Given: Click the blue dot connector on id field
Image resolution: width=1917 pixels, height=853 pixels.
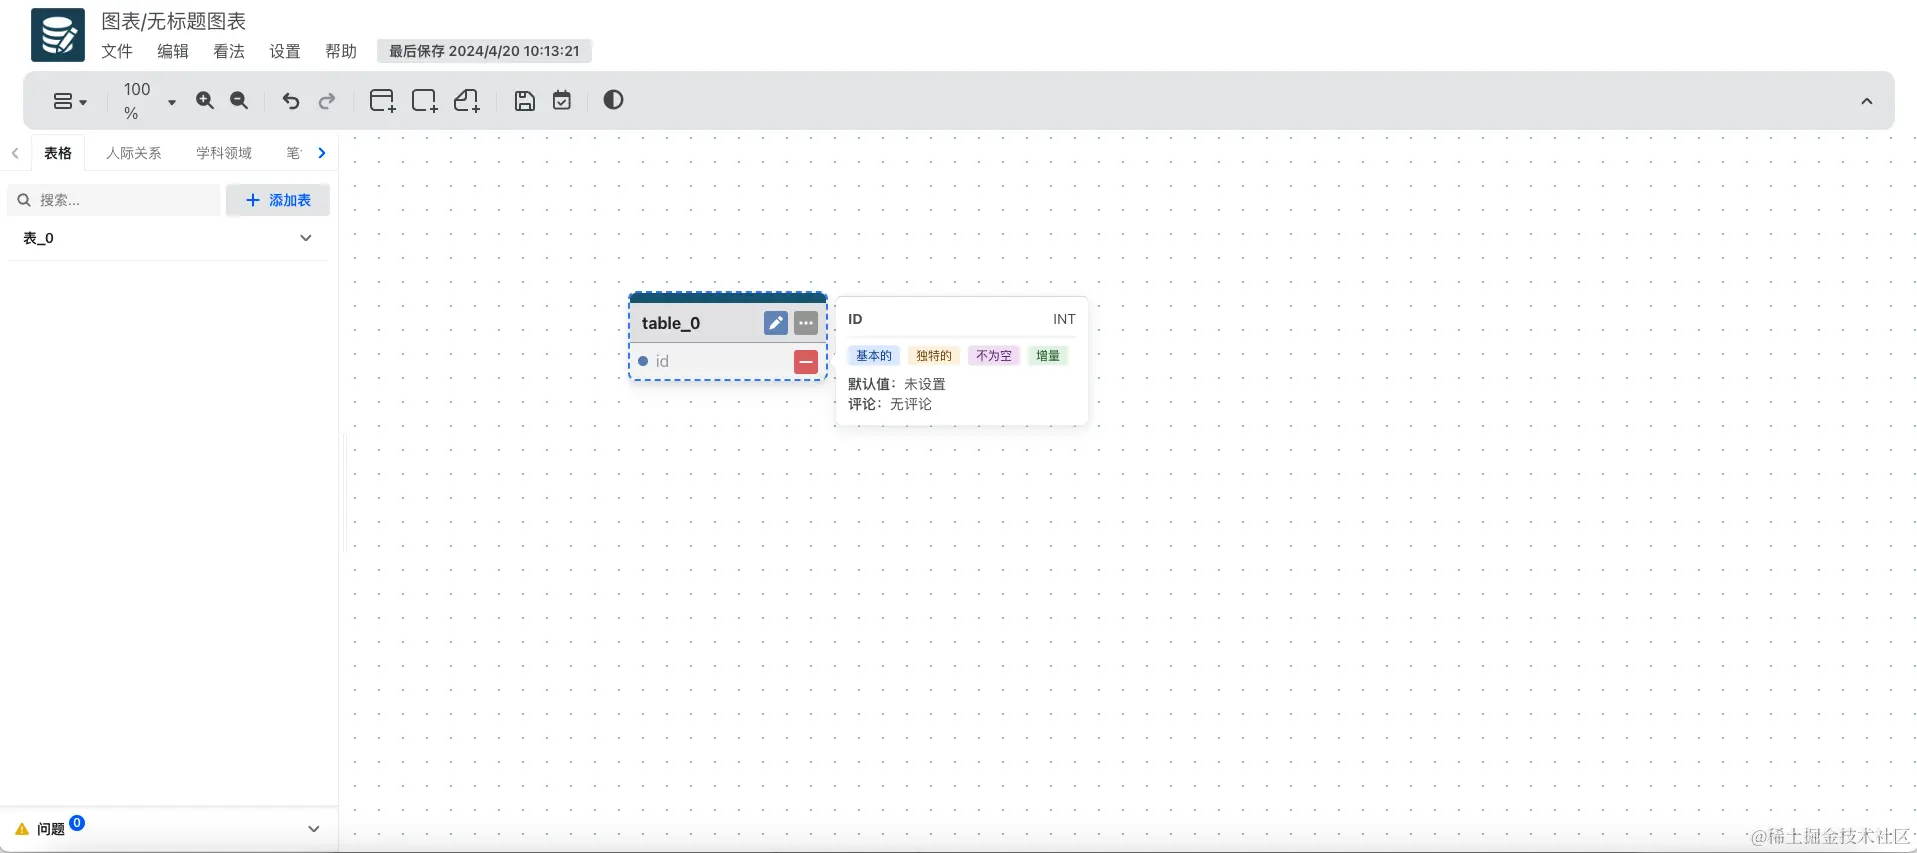Looking at the screenshot, I should coord(643,361).
